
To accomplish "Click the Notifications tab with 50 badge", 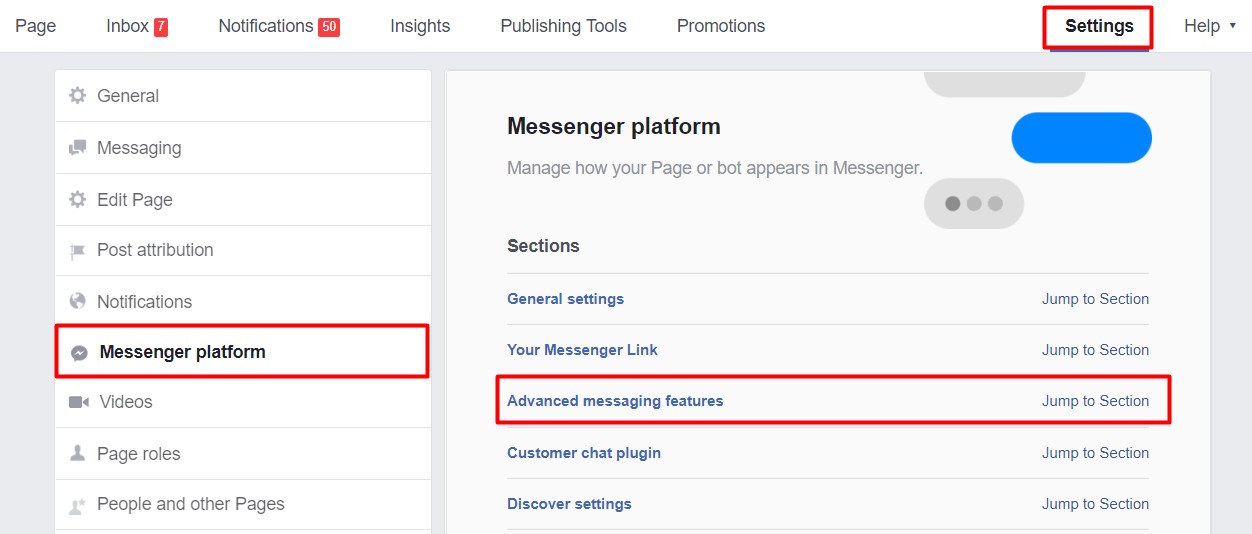I will (x=279, y=26).
